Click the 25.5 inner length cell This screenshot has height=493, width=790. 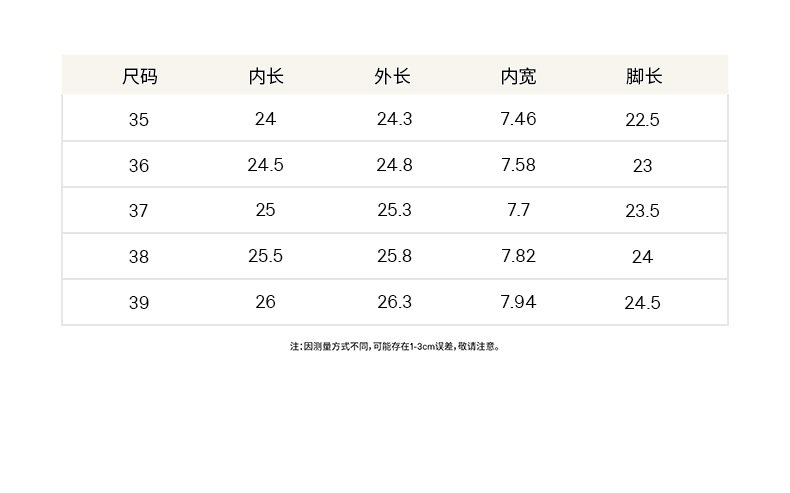pyautogui.click(x=265, y=256)
